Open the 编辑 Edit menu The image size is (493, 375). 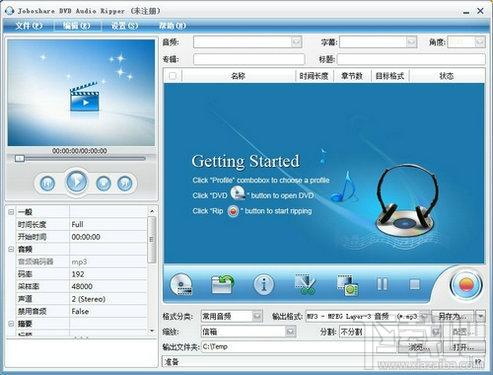pyautogui.click(x=77, y=26)
